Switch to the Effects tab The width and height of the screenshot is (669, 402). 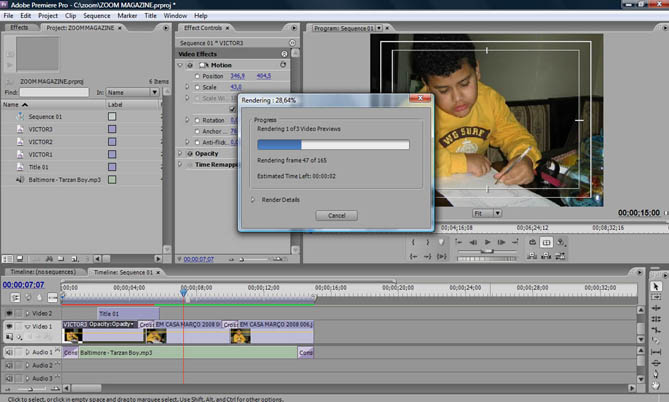tap(19, 28)
